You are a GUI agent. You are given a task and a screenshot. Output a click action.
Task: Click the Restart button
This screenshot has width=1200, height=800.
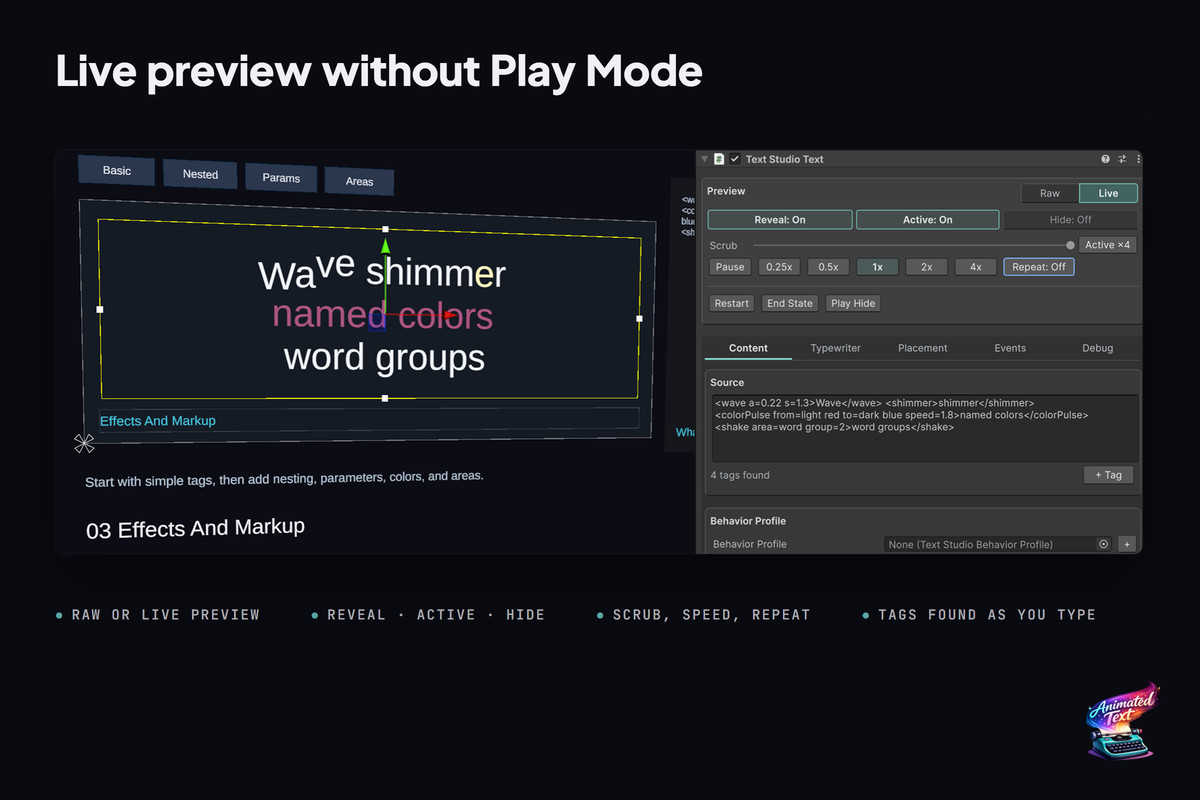tap(732, 303)
